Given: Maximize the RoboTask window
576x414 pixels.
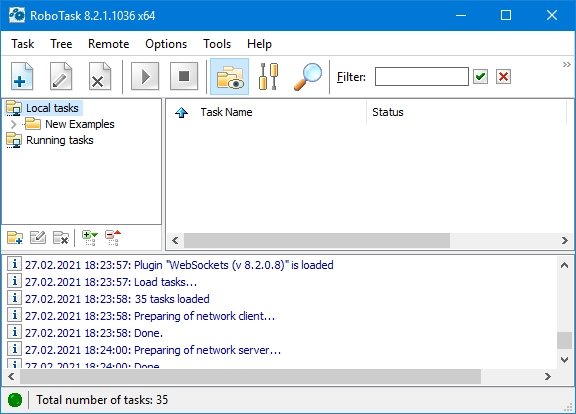Looking at the screenshot, I should pos(506,15).
